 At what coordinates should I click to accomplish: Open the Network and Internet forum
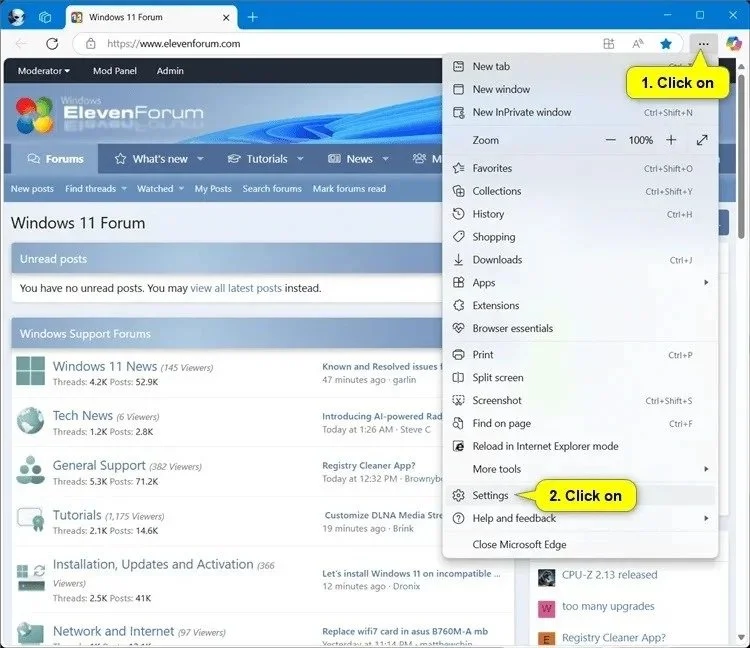click(x=113, y=631)
